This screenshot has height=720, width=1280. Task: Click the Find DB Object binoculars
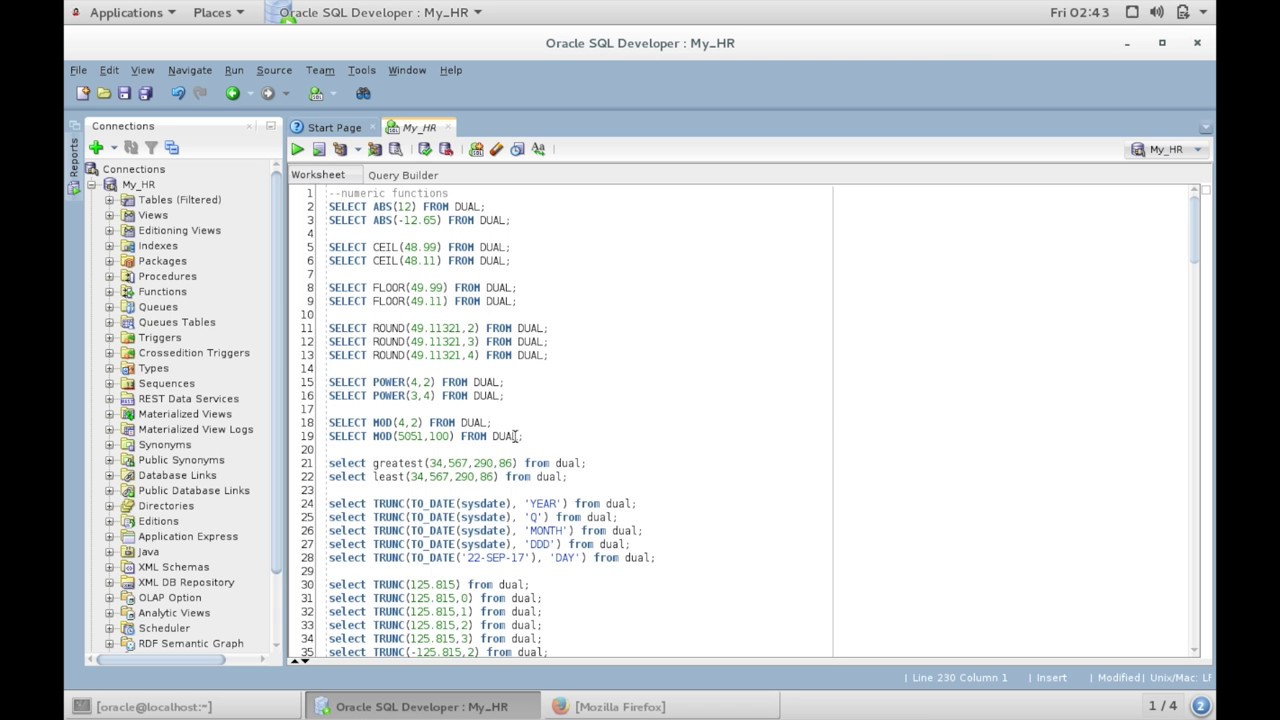363,93
